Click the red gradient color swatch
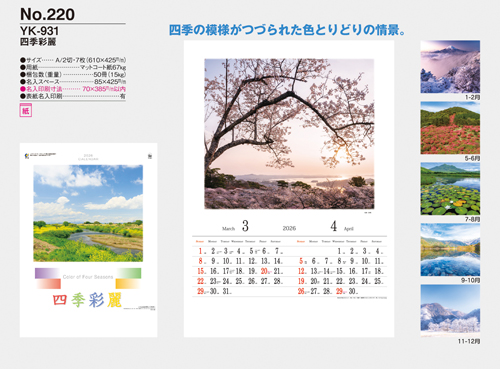The width and height of the screenshot is (500, 369). coord(48,284)
